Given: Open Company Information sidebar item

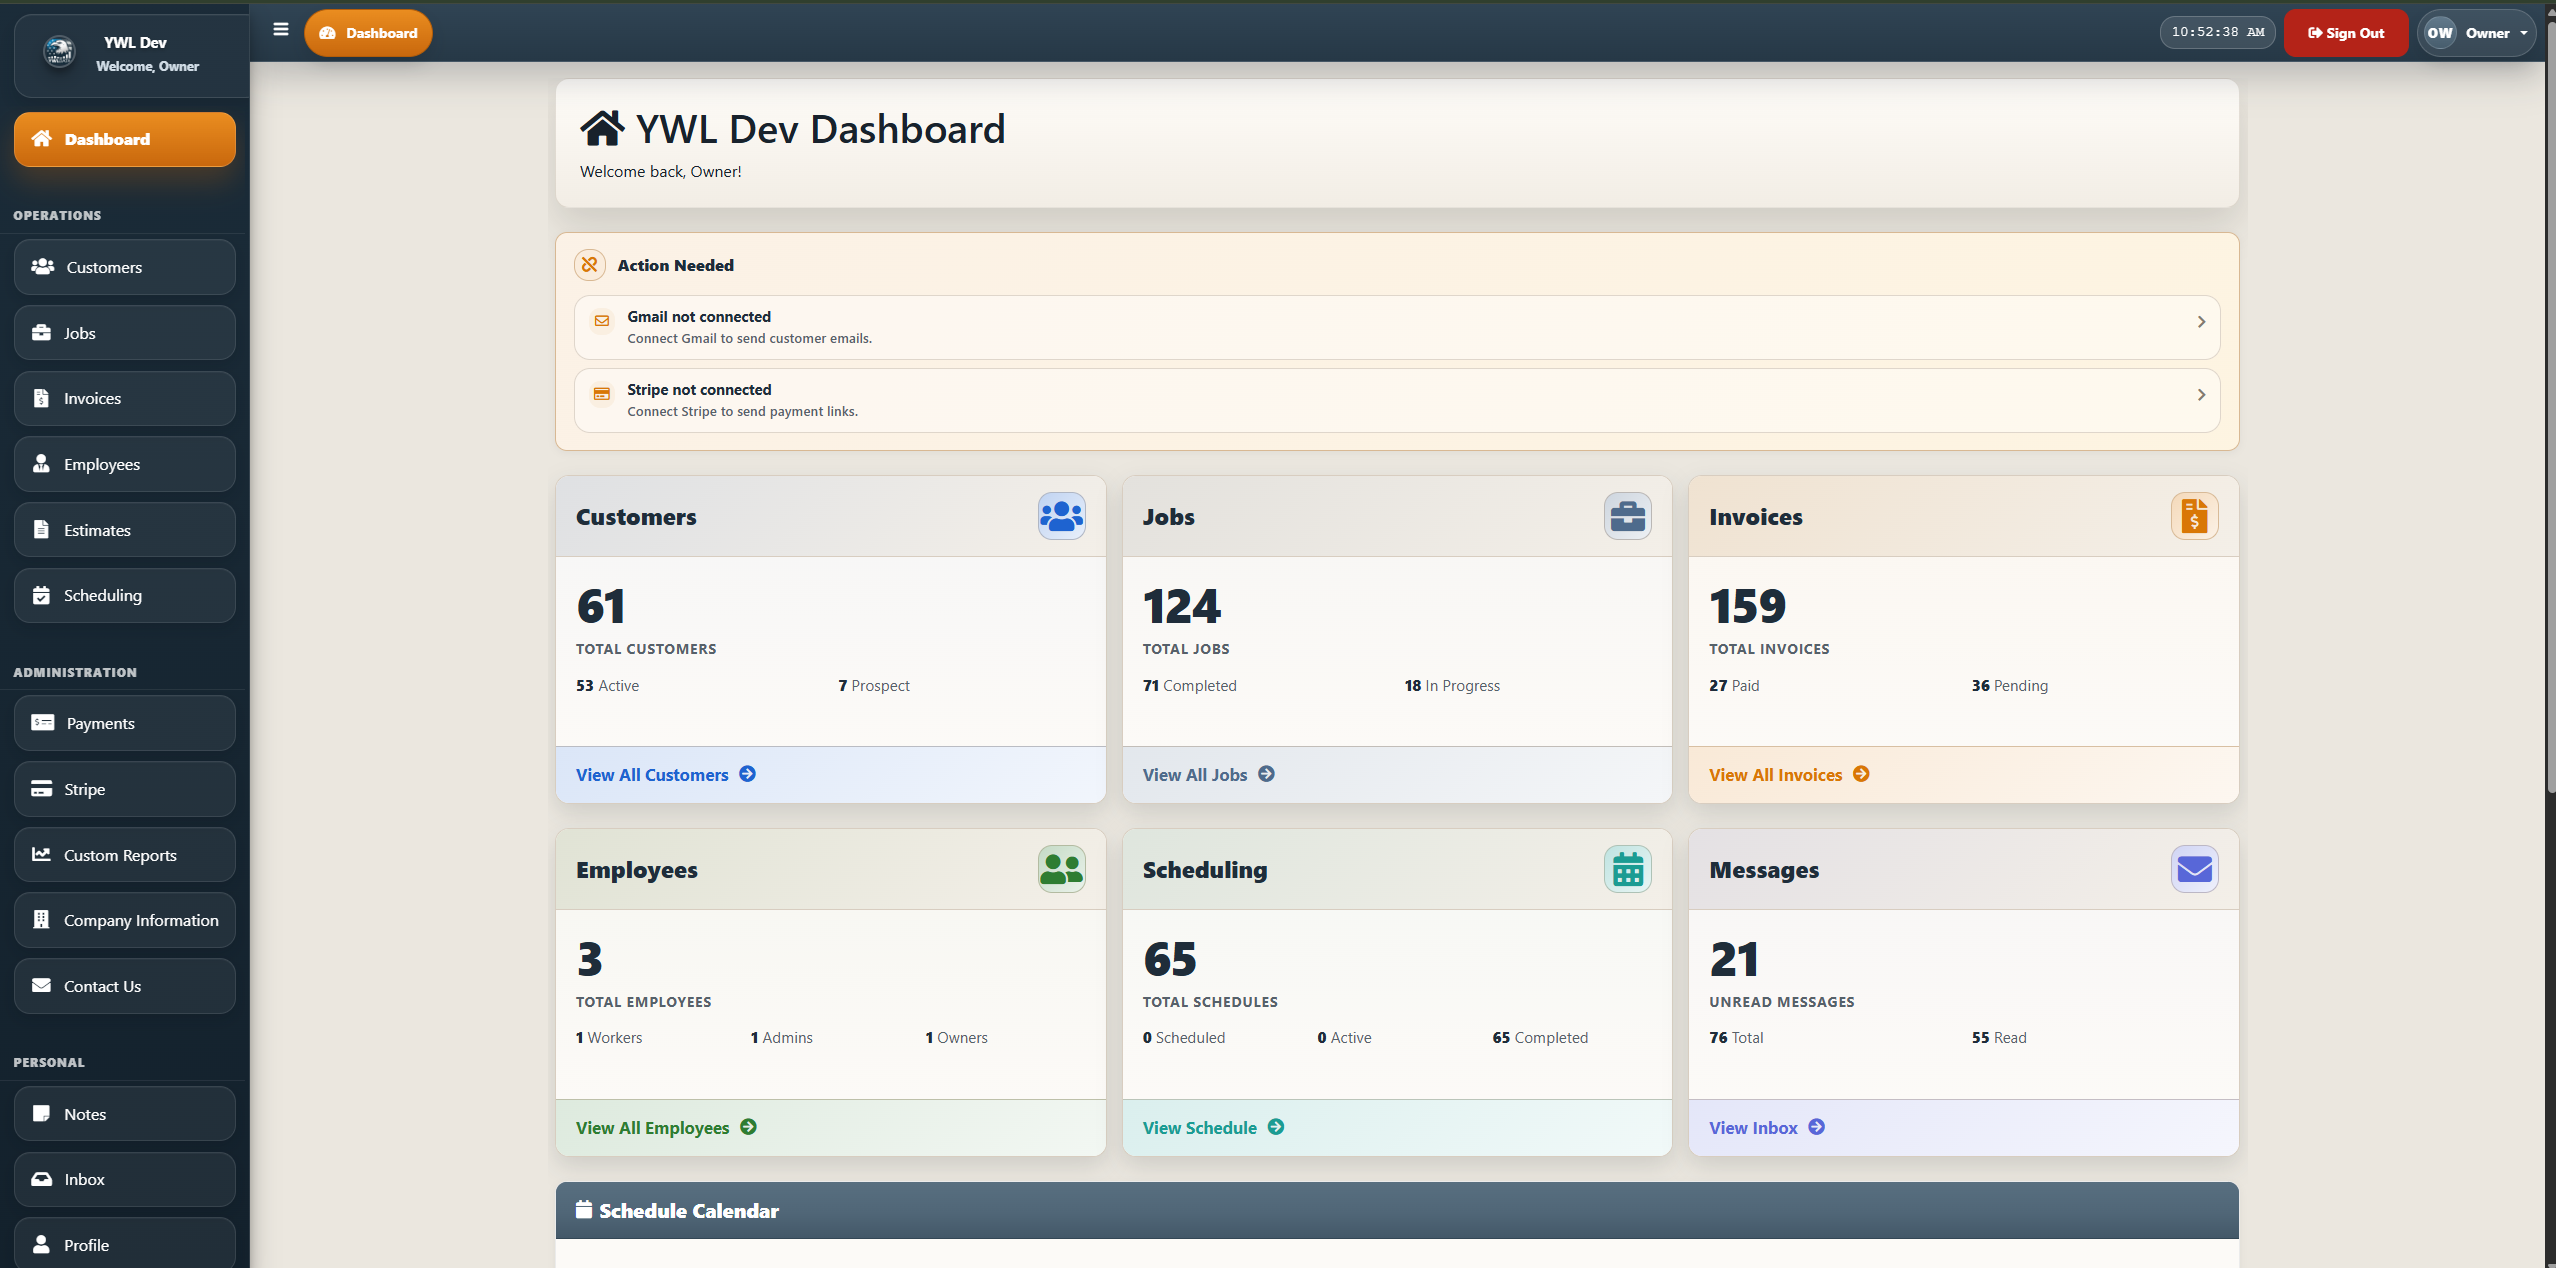Looking at the screenshot, I should (x=125, y=920).
